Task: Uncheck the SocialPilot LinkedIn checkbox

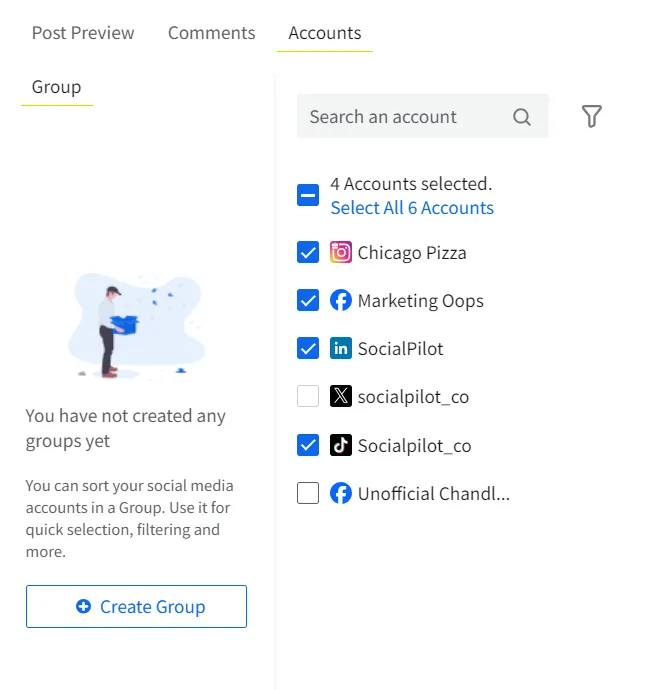Action: 308,348
